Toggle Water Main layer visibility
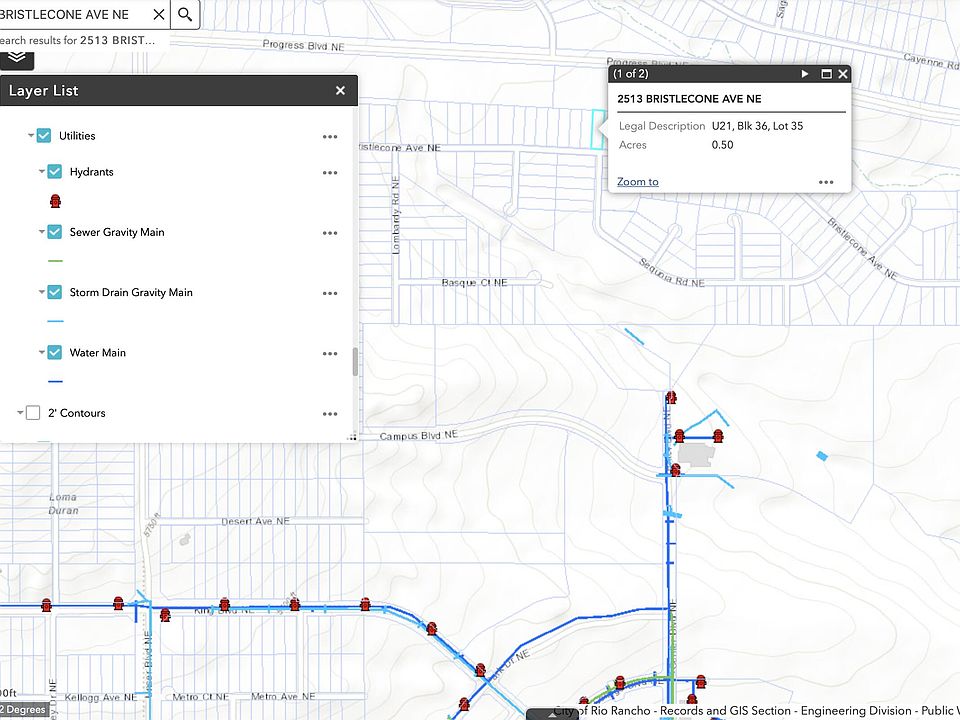The width and height of the screenshot is (960, 720). [55, 353]
